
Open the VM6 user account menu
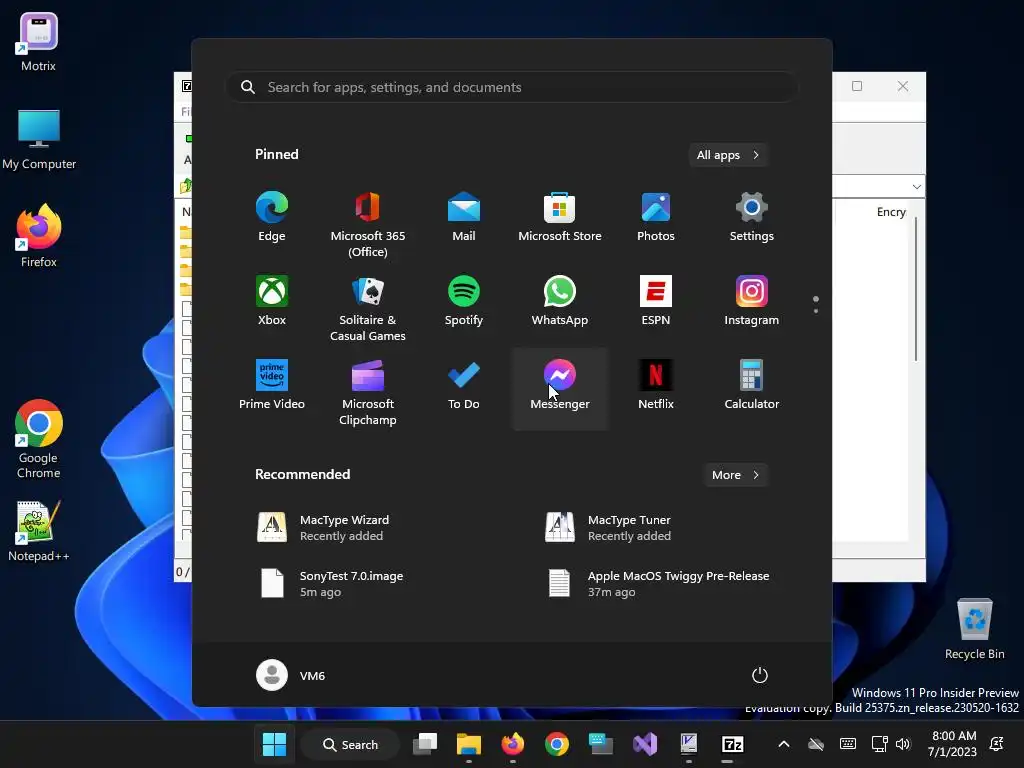click(x=291, y=675)
